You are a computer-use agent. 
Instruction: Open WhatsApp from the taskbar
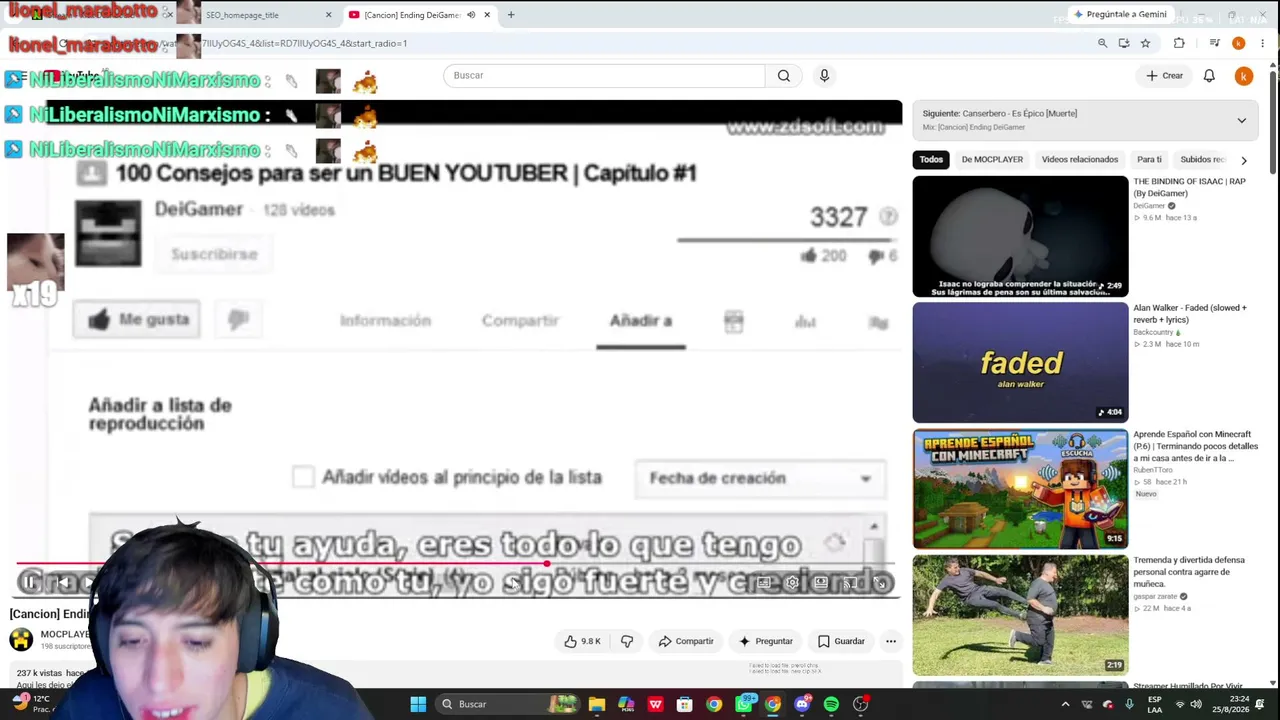743,704
